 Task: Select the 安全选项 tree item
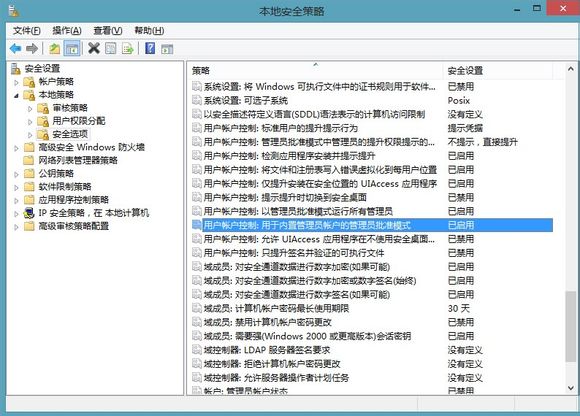pyautogui.click(x=70, y=134)
